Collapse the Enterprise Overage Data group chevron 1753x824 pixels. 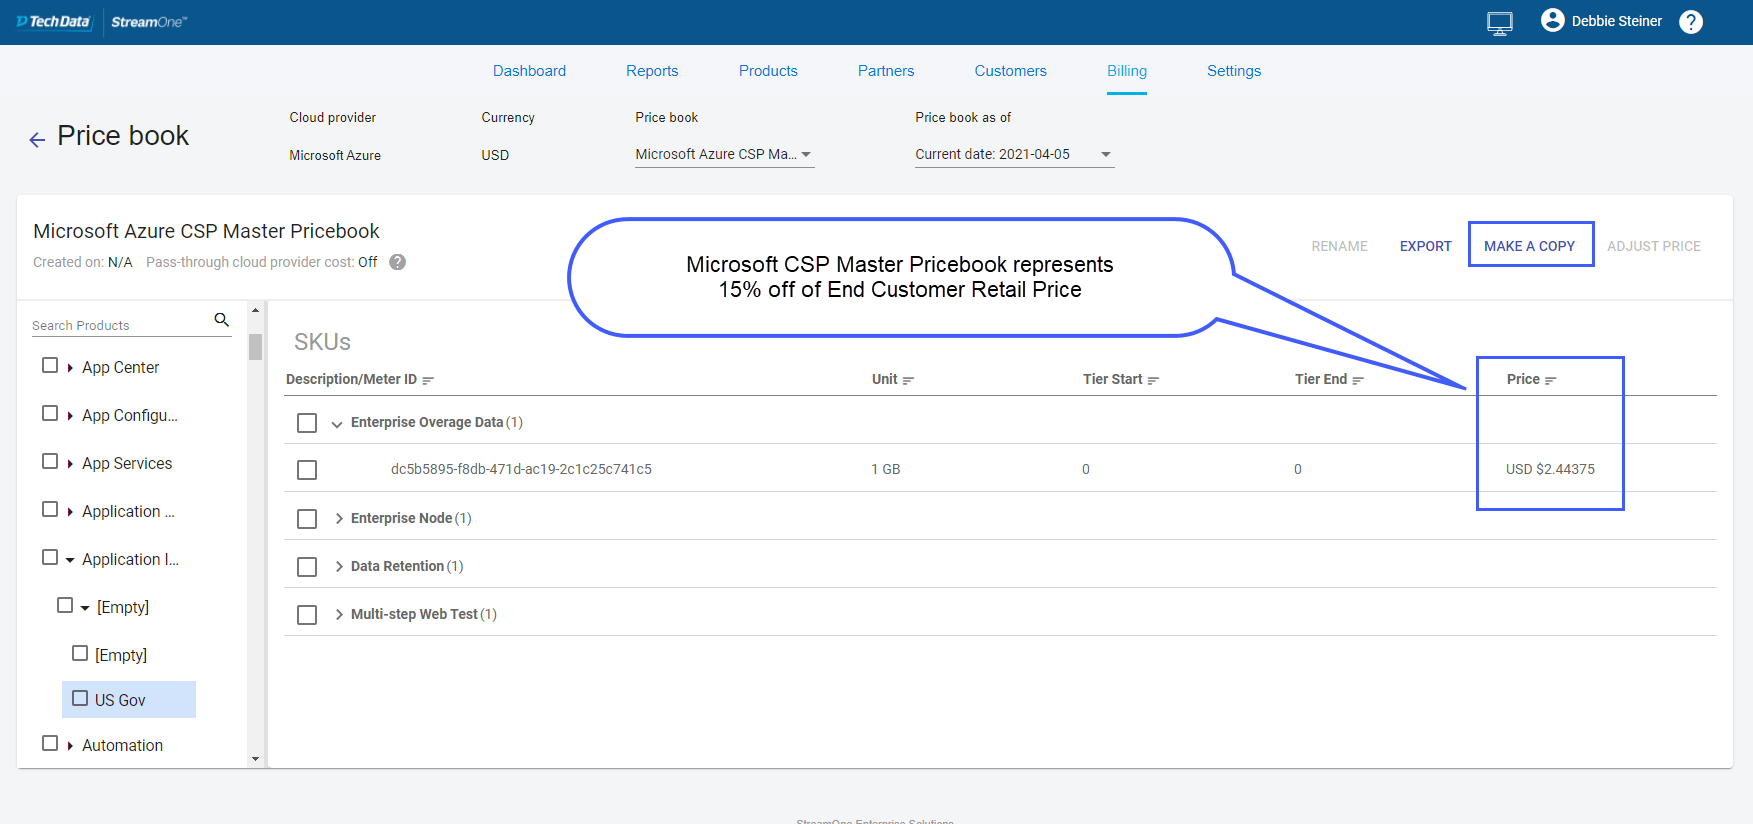[337, 424]
